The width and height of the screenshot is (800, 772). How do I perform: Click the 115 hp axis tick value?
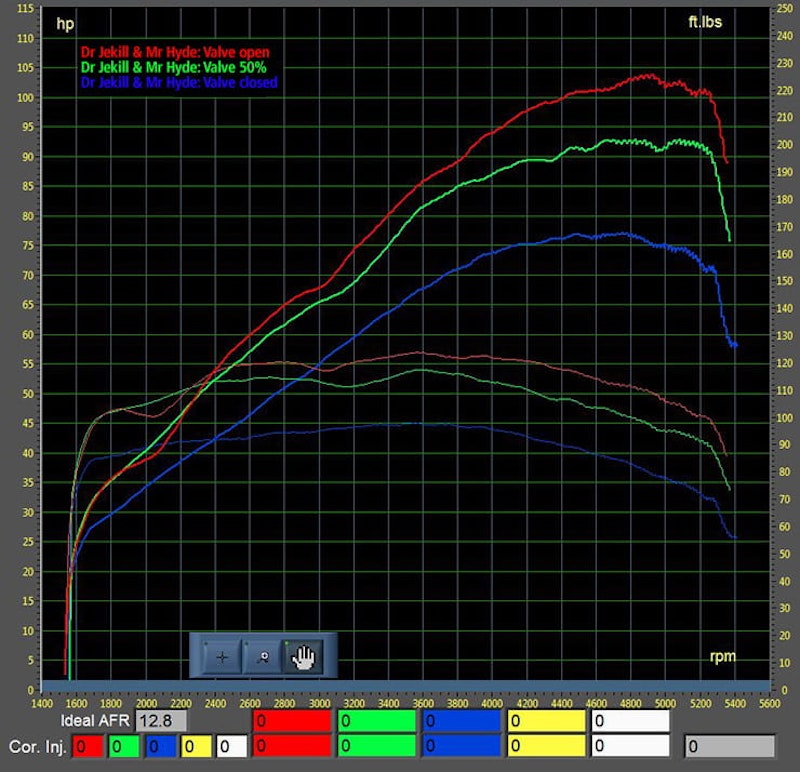point(25,8)
